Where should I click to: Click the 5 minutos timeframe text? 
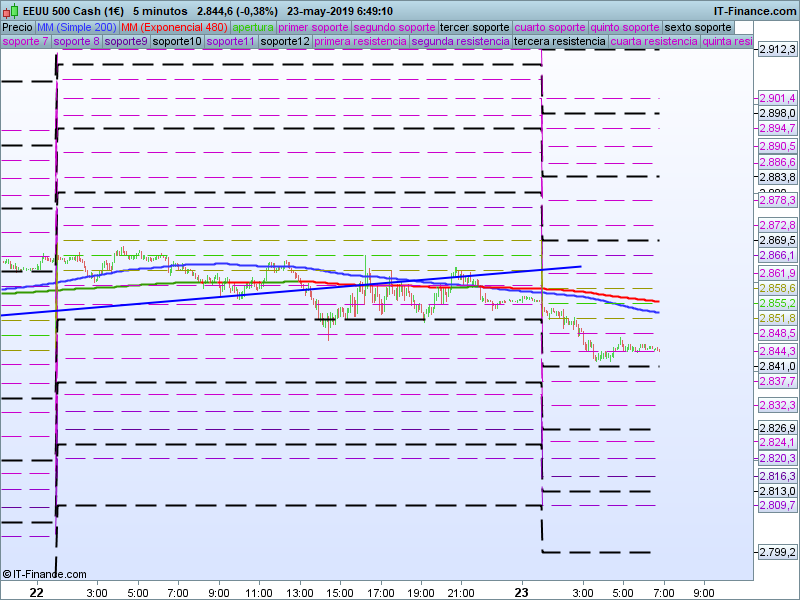(x=160, y=11)
